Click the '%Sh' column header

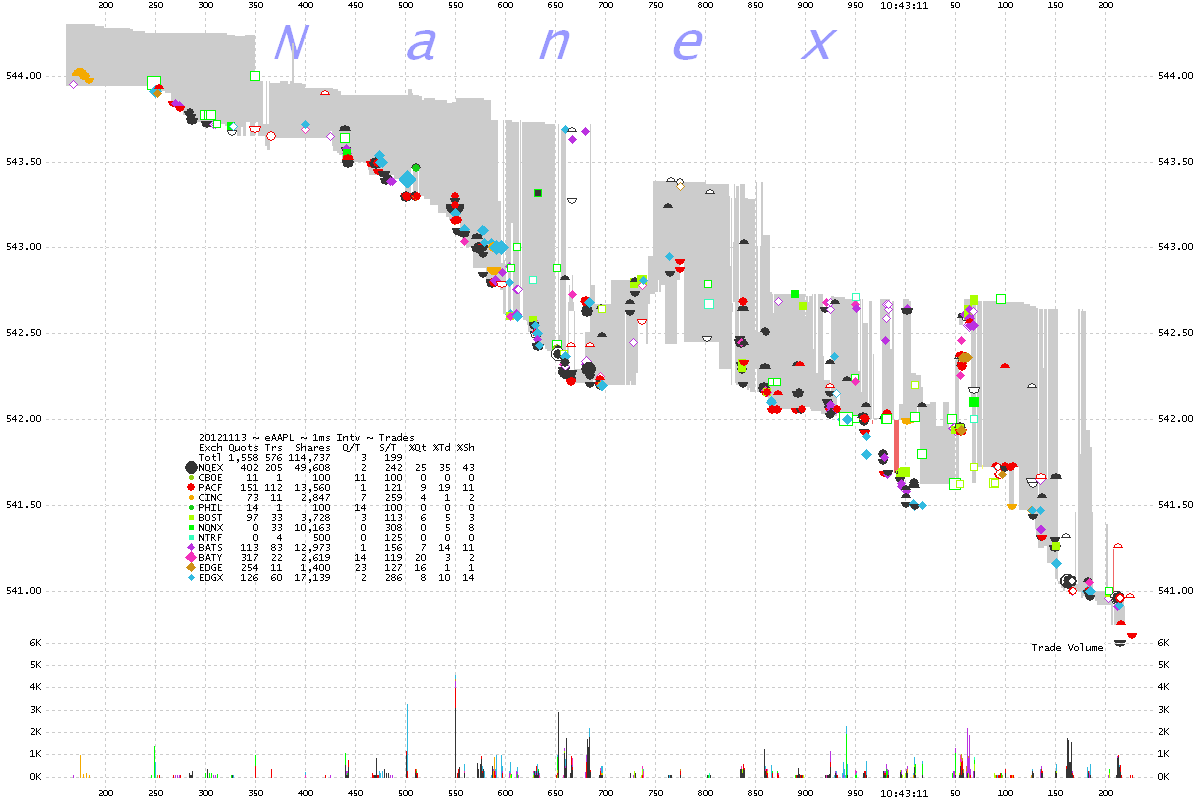(466, 448)
